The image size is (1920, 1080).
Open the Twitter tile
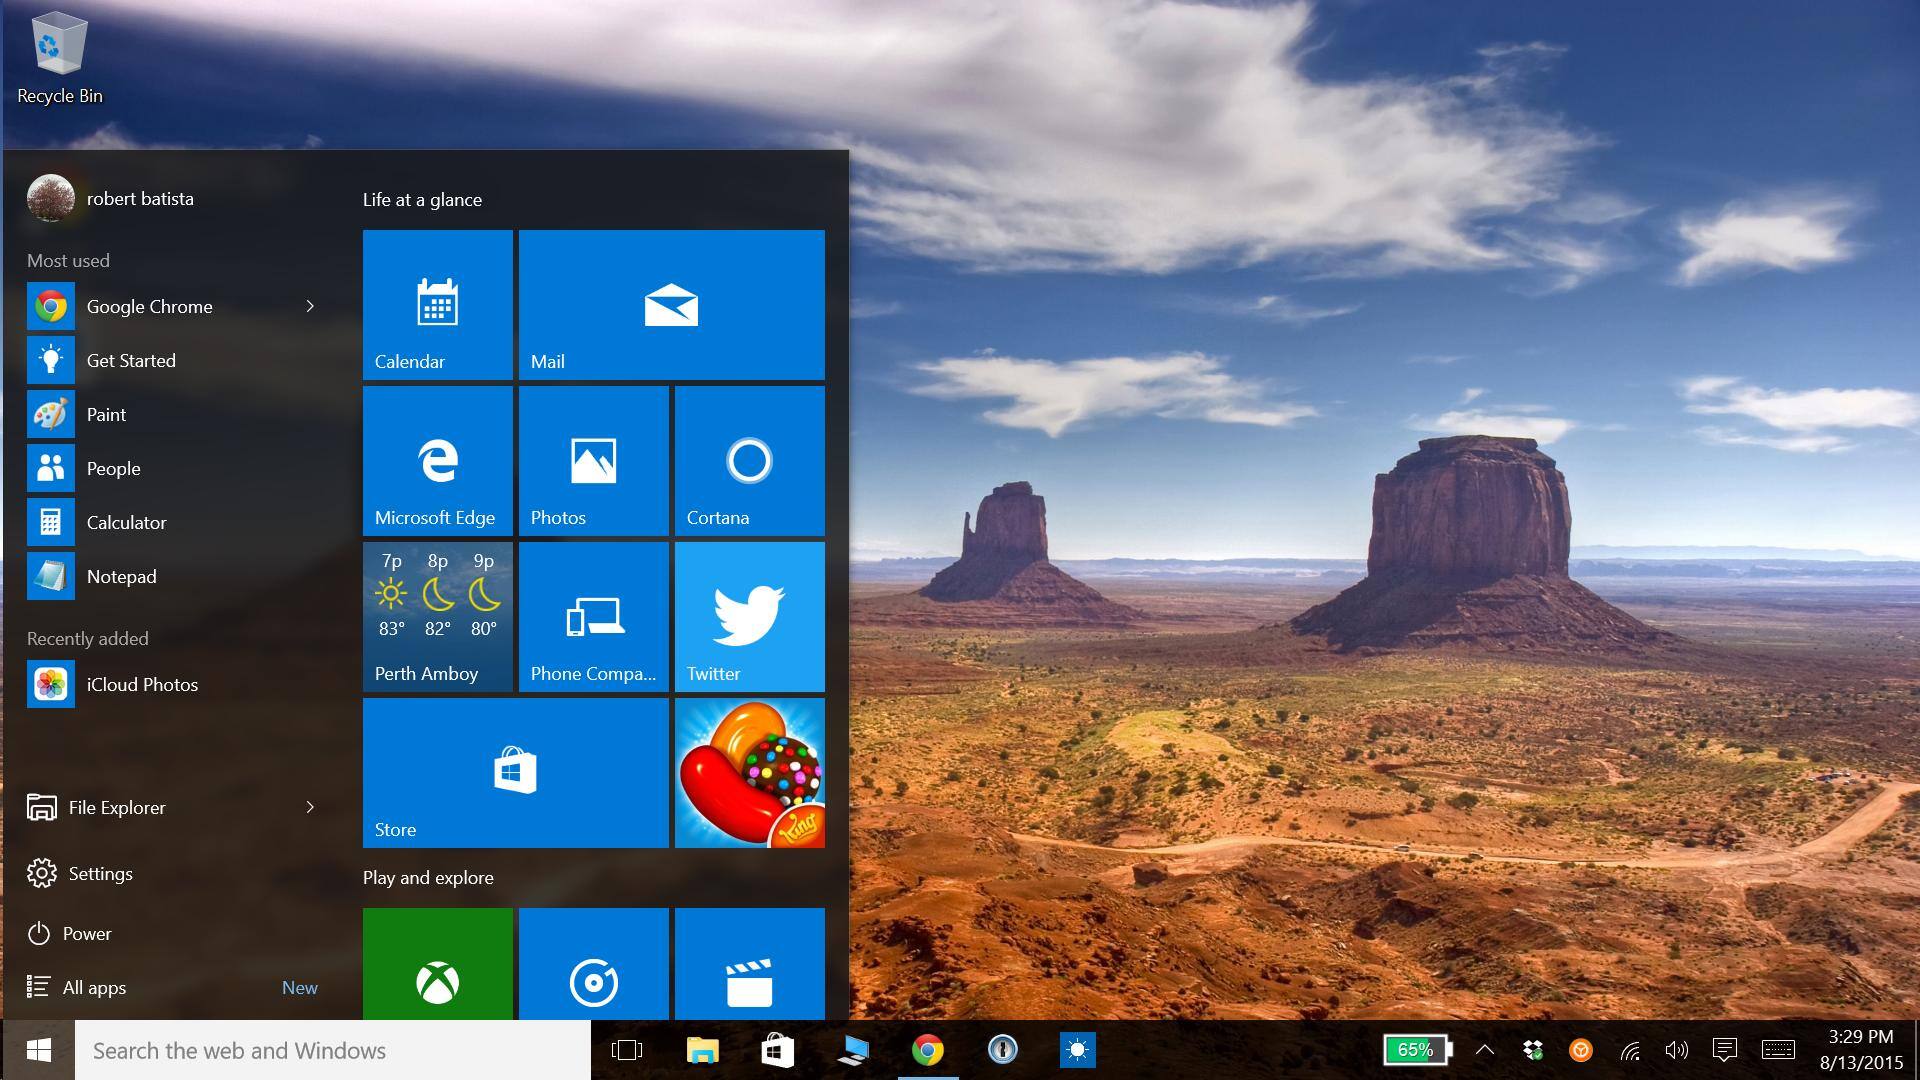(749, 616)
